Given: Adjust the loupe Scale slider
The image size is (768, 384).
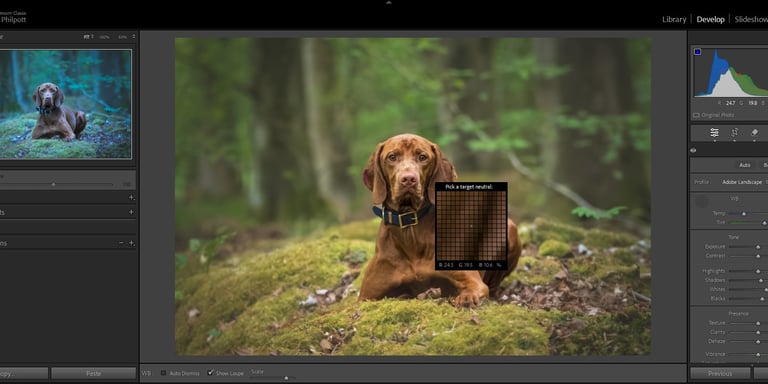Looking at the screenshot, I should coord(286,378).
